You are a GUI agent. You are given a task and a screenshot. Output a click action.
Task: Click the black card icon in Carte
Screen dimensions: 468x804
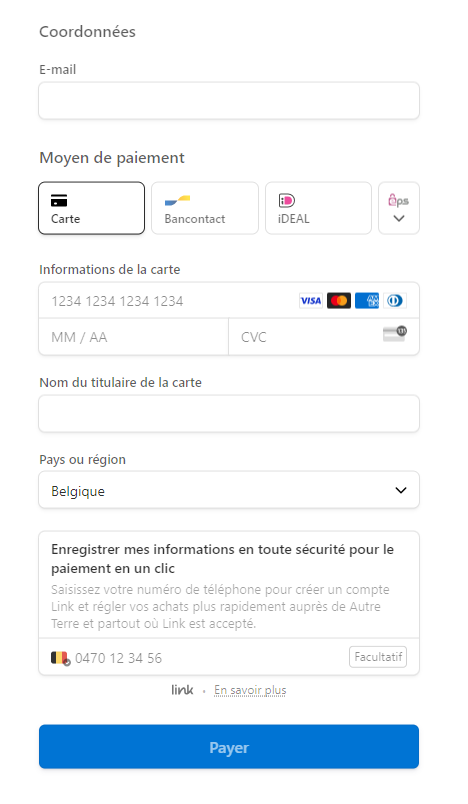(x=59, y=200)
